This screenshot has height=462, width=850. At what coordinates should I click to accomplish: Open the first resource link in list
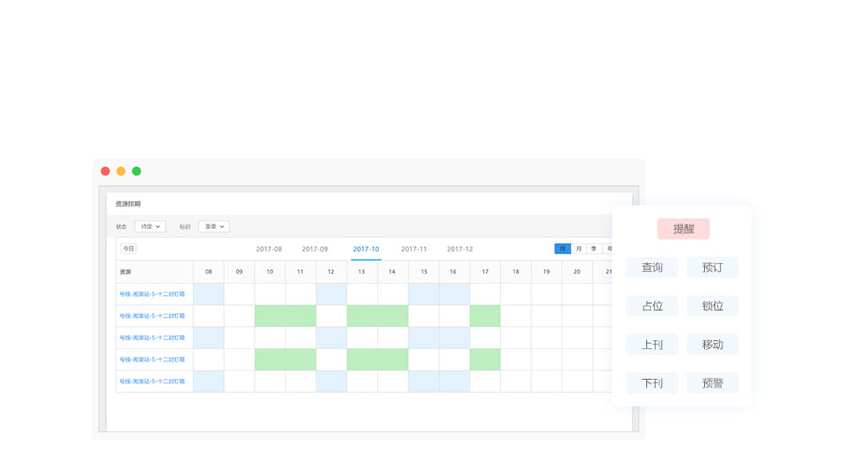pos(152,294)
